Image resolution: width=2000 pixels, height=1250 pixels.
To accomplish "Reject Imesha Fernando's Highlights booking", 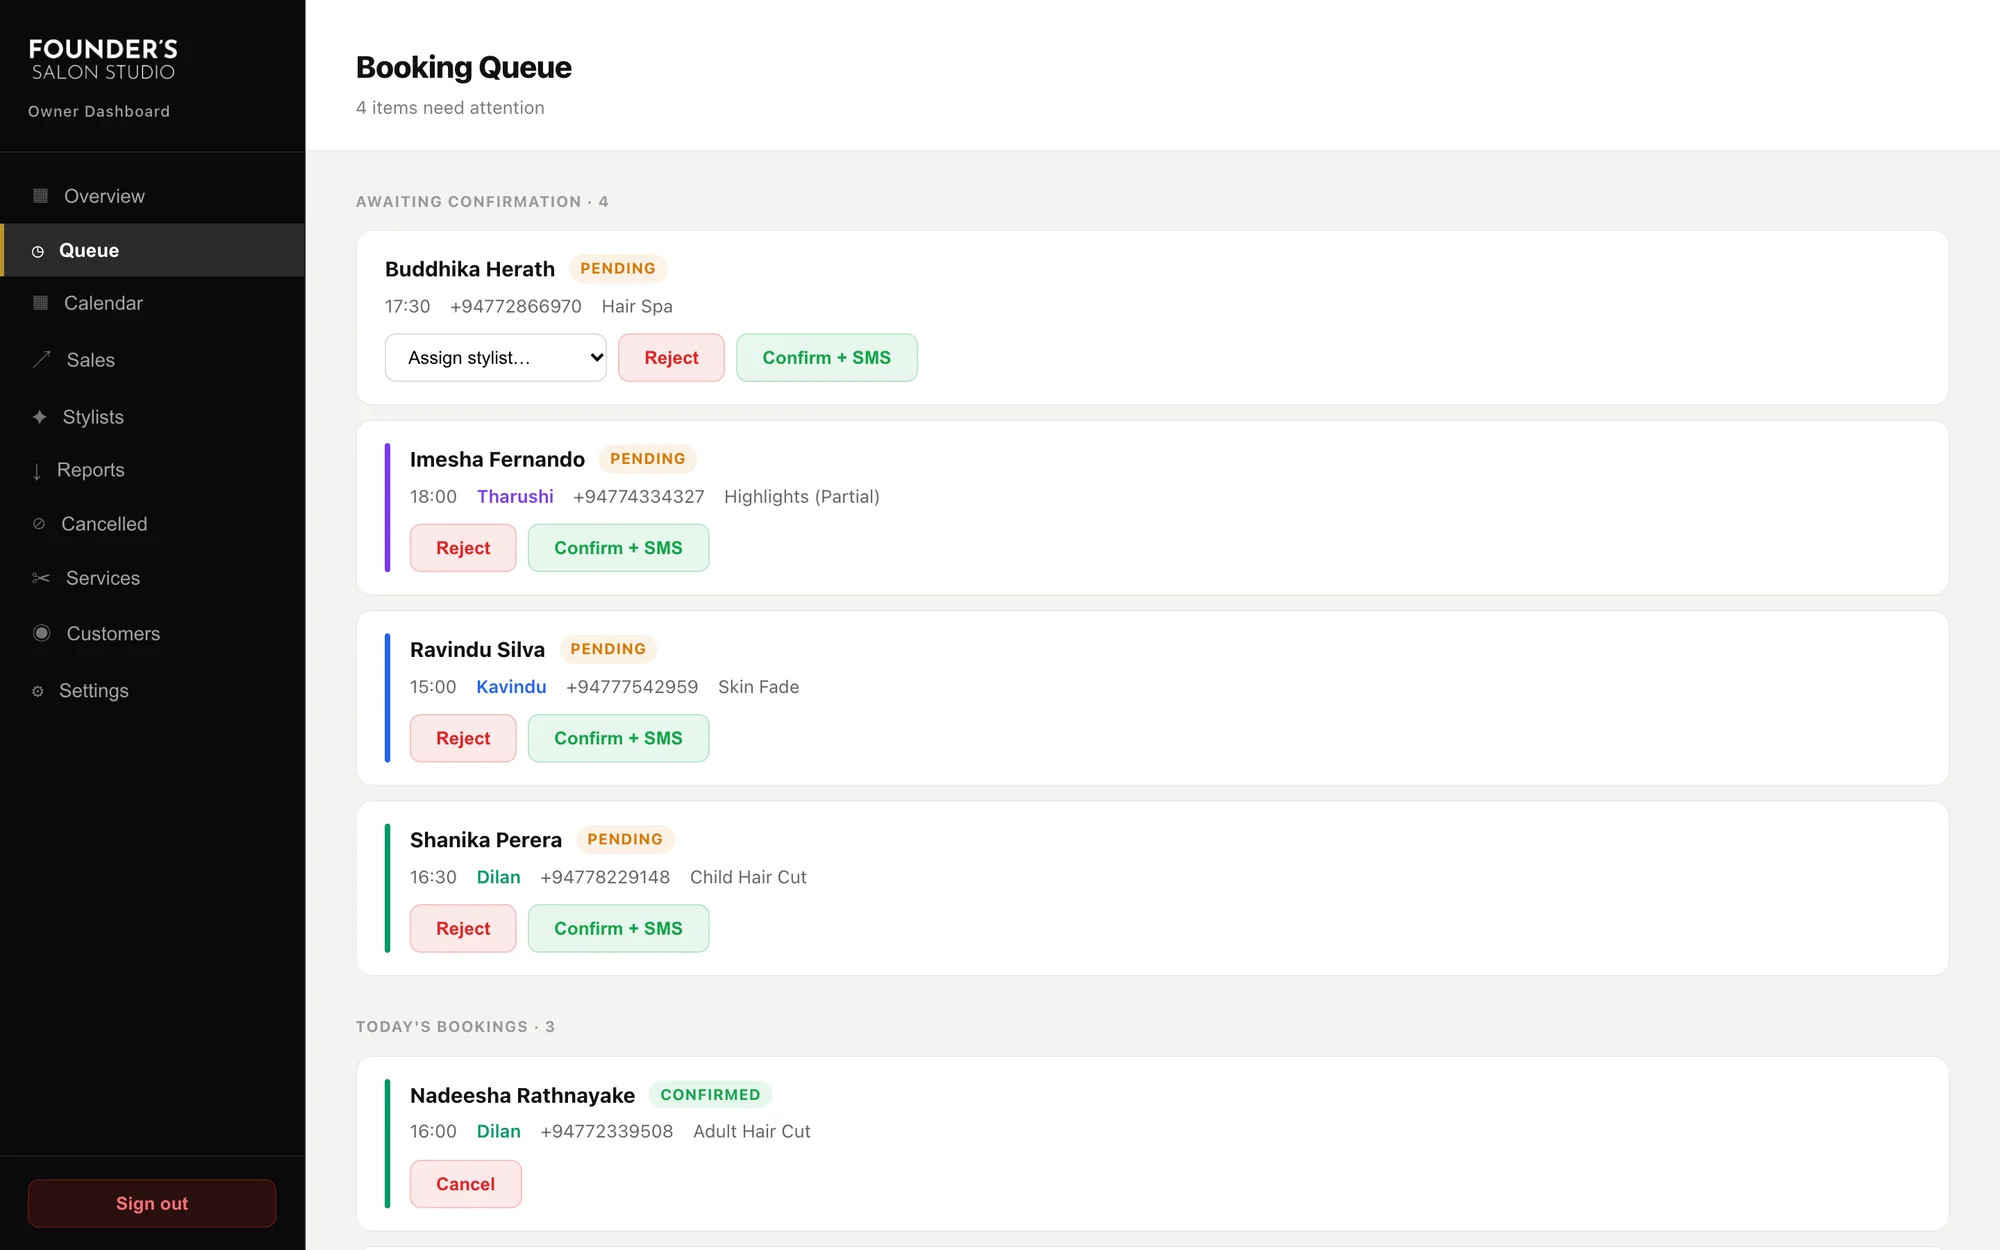I will point(463,548).
